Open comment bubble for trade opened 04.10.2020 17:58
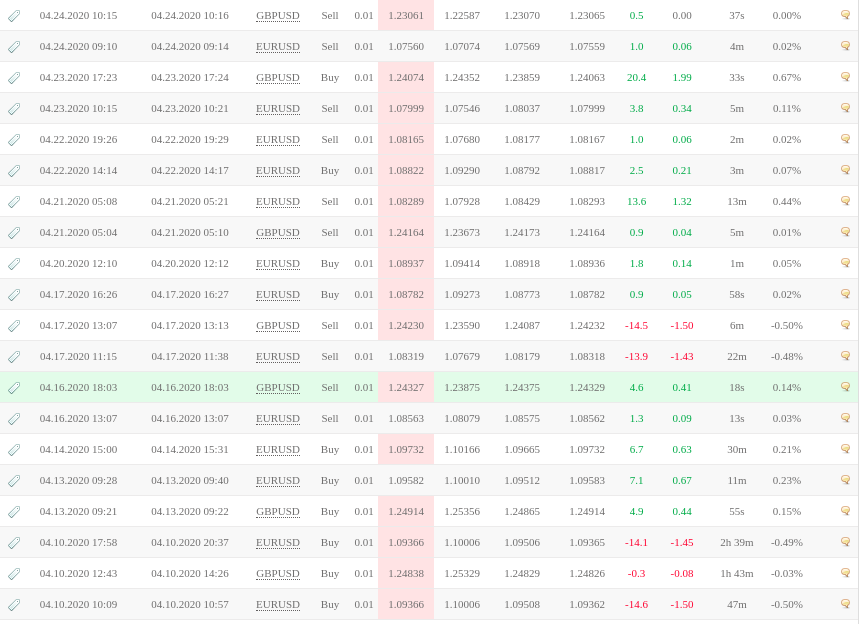859x624 pixels. coord(845,542)
